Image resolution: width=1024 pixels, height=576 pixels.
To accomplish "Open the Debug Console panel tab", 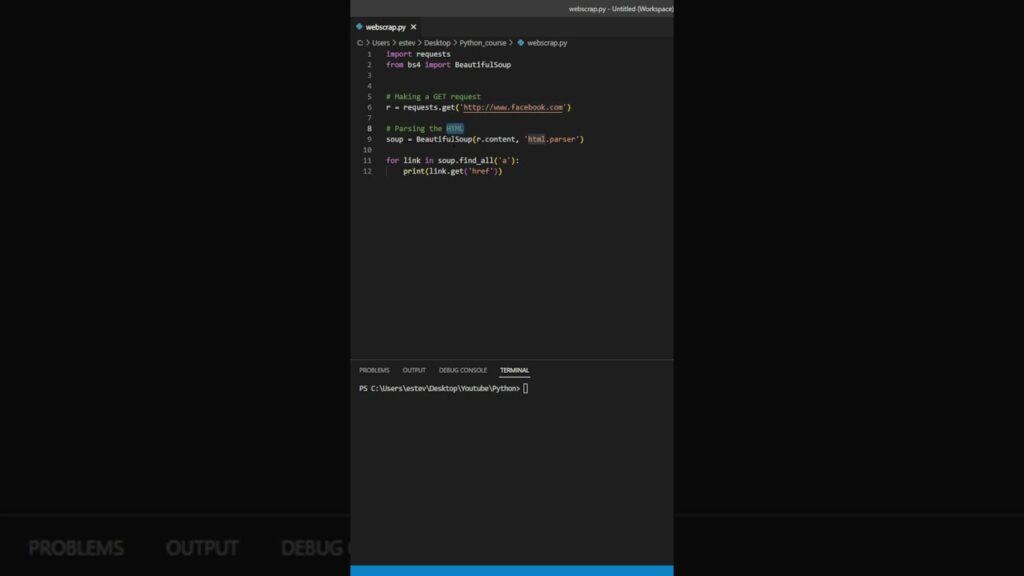I will 463,370.
